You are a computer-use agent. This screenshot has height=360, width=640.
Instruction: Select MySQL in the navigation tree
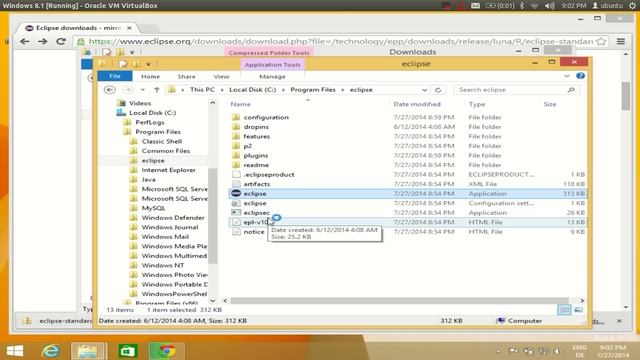pos(153,208)
